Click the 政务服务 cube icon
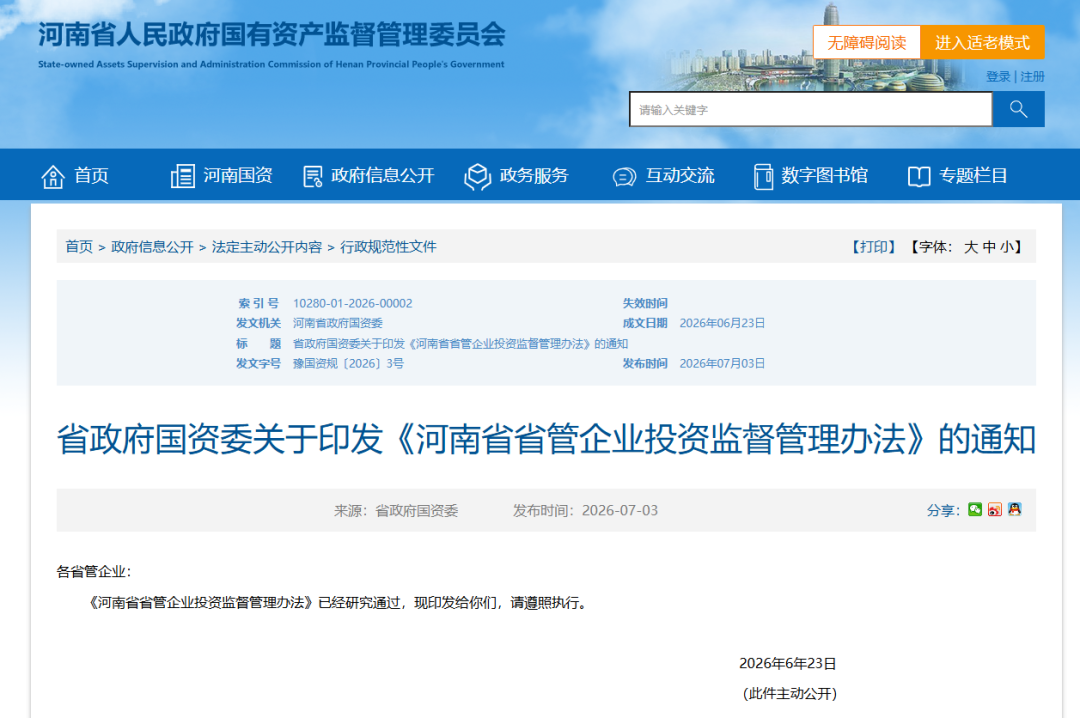The image size is (1080, 718). 477,176
